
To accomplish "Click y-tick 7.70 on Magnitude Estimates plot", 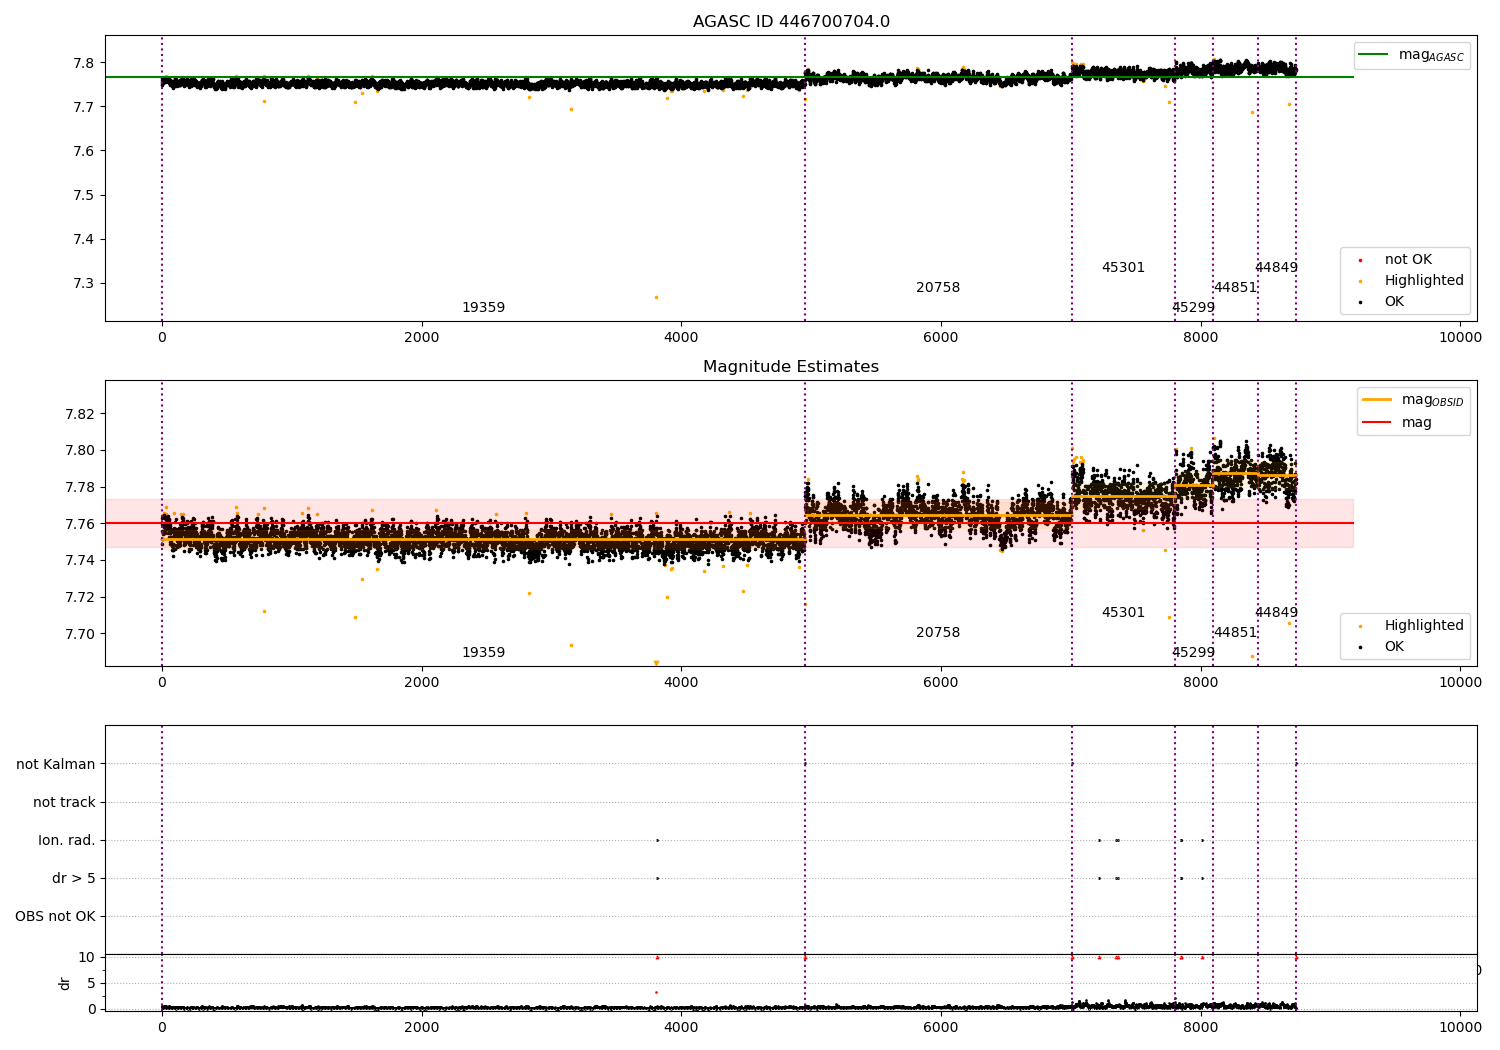I will (x=78, y=634).
